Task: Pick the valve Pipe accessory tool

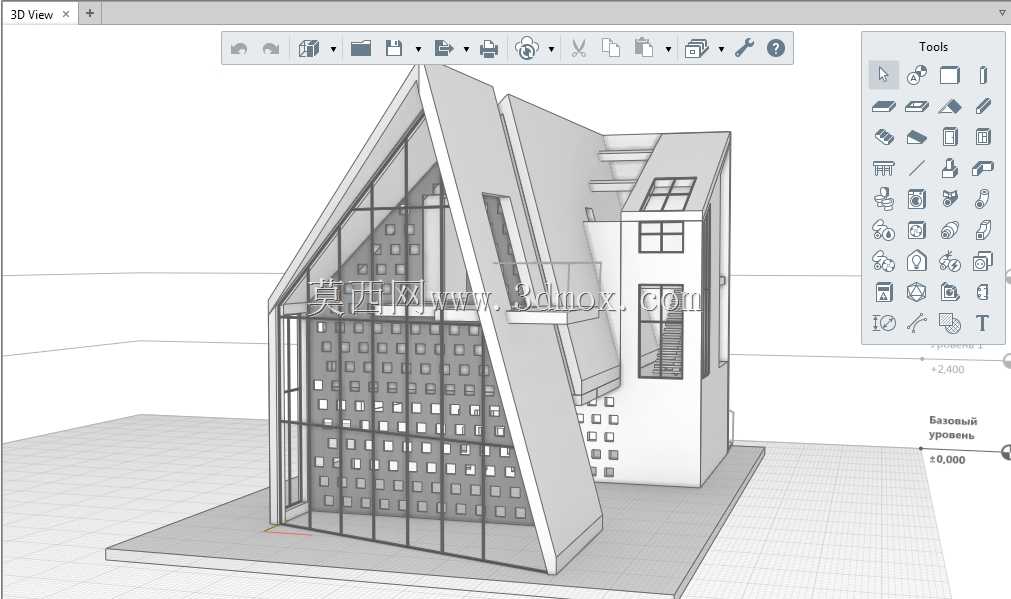Action: pyautogui.click(x=949, y=199)
